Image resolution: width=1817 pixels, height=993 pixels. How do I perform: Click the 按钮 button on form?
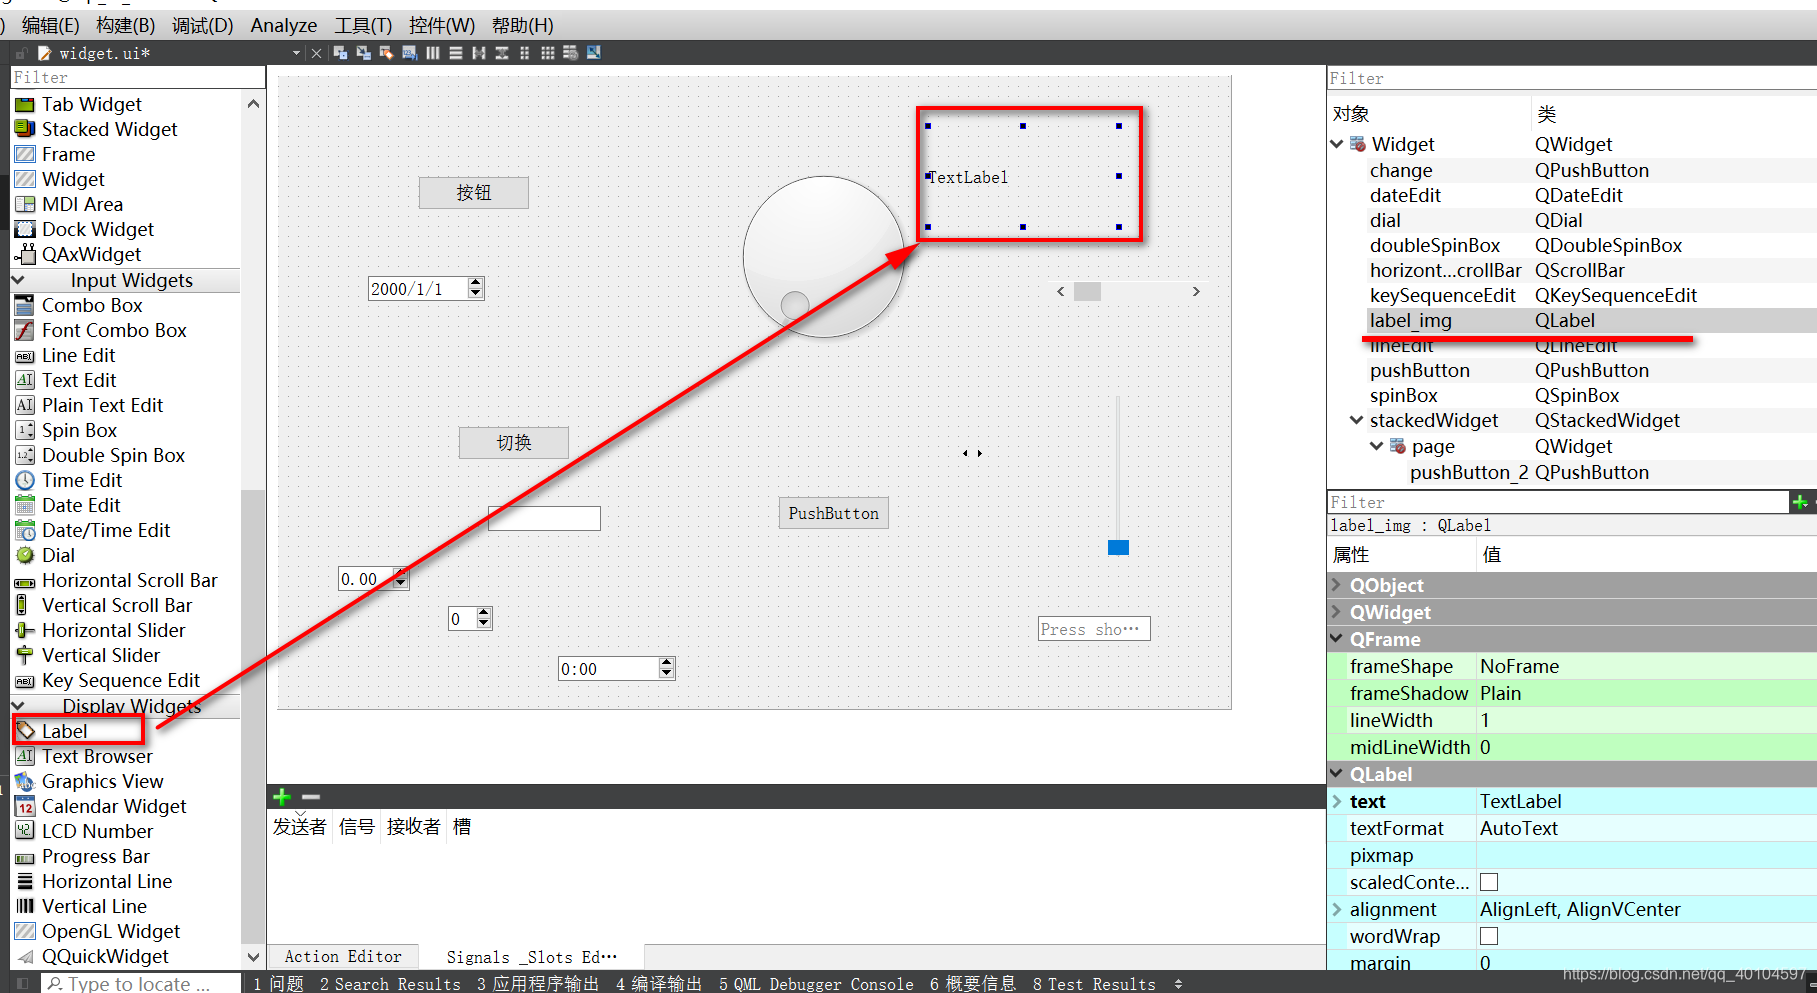point(474,192)
